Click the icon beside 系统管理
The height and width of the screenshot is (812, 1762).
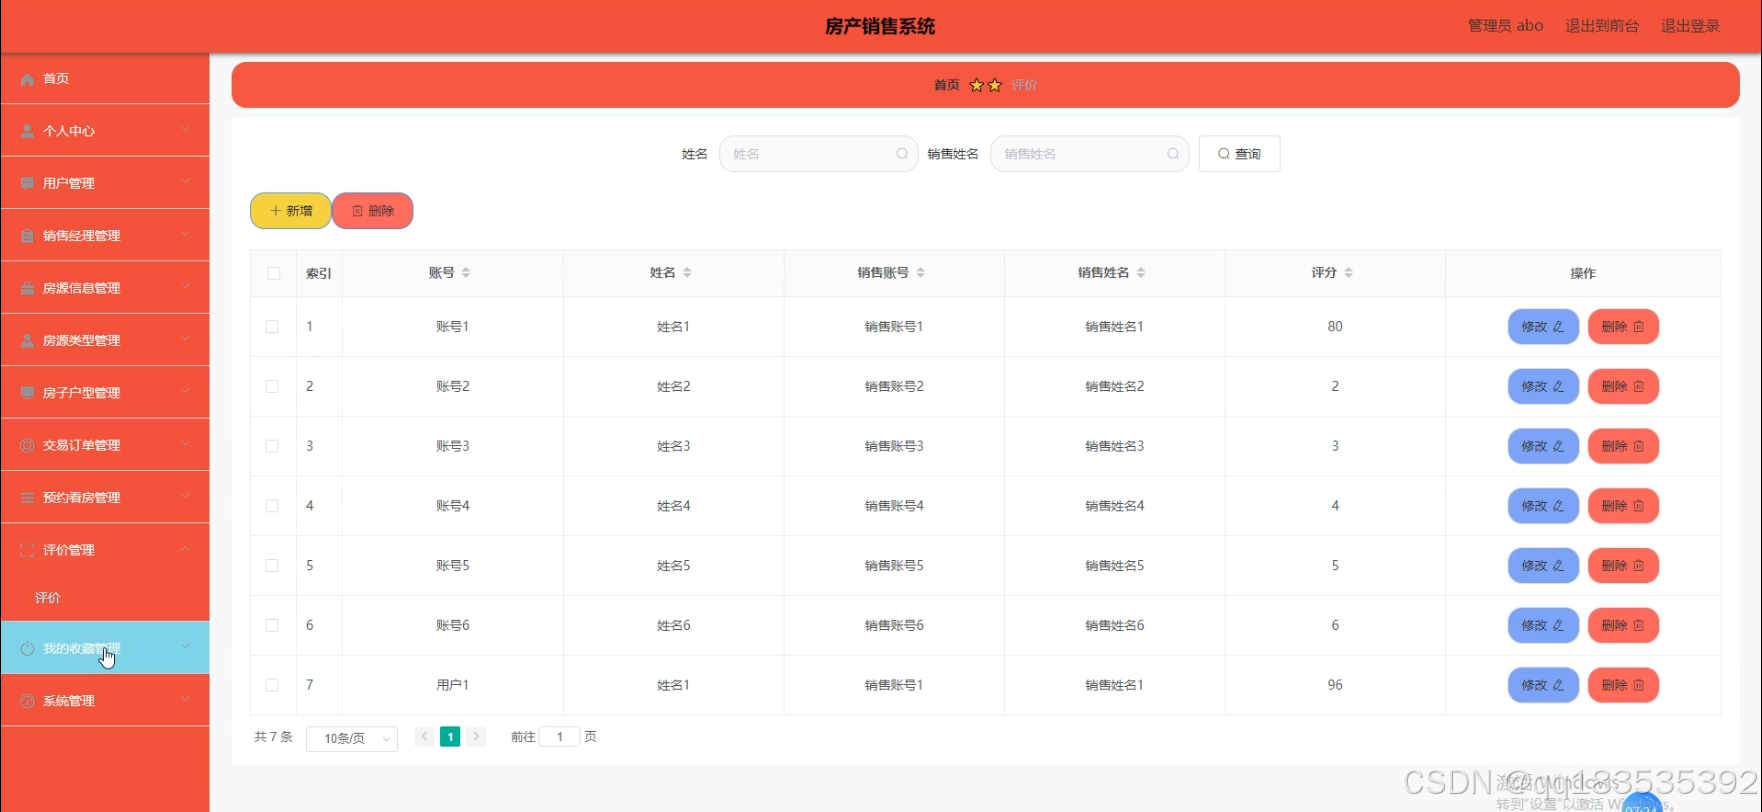(x=27, y=701)
